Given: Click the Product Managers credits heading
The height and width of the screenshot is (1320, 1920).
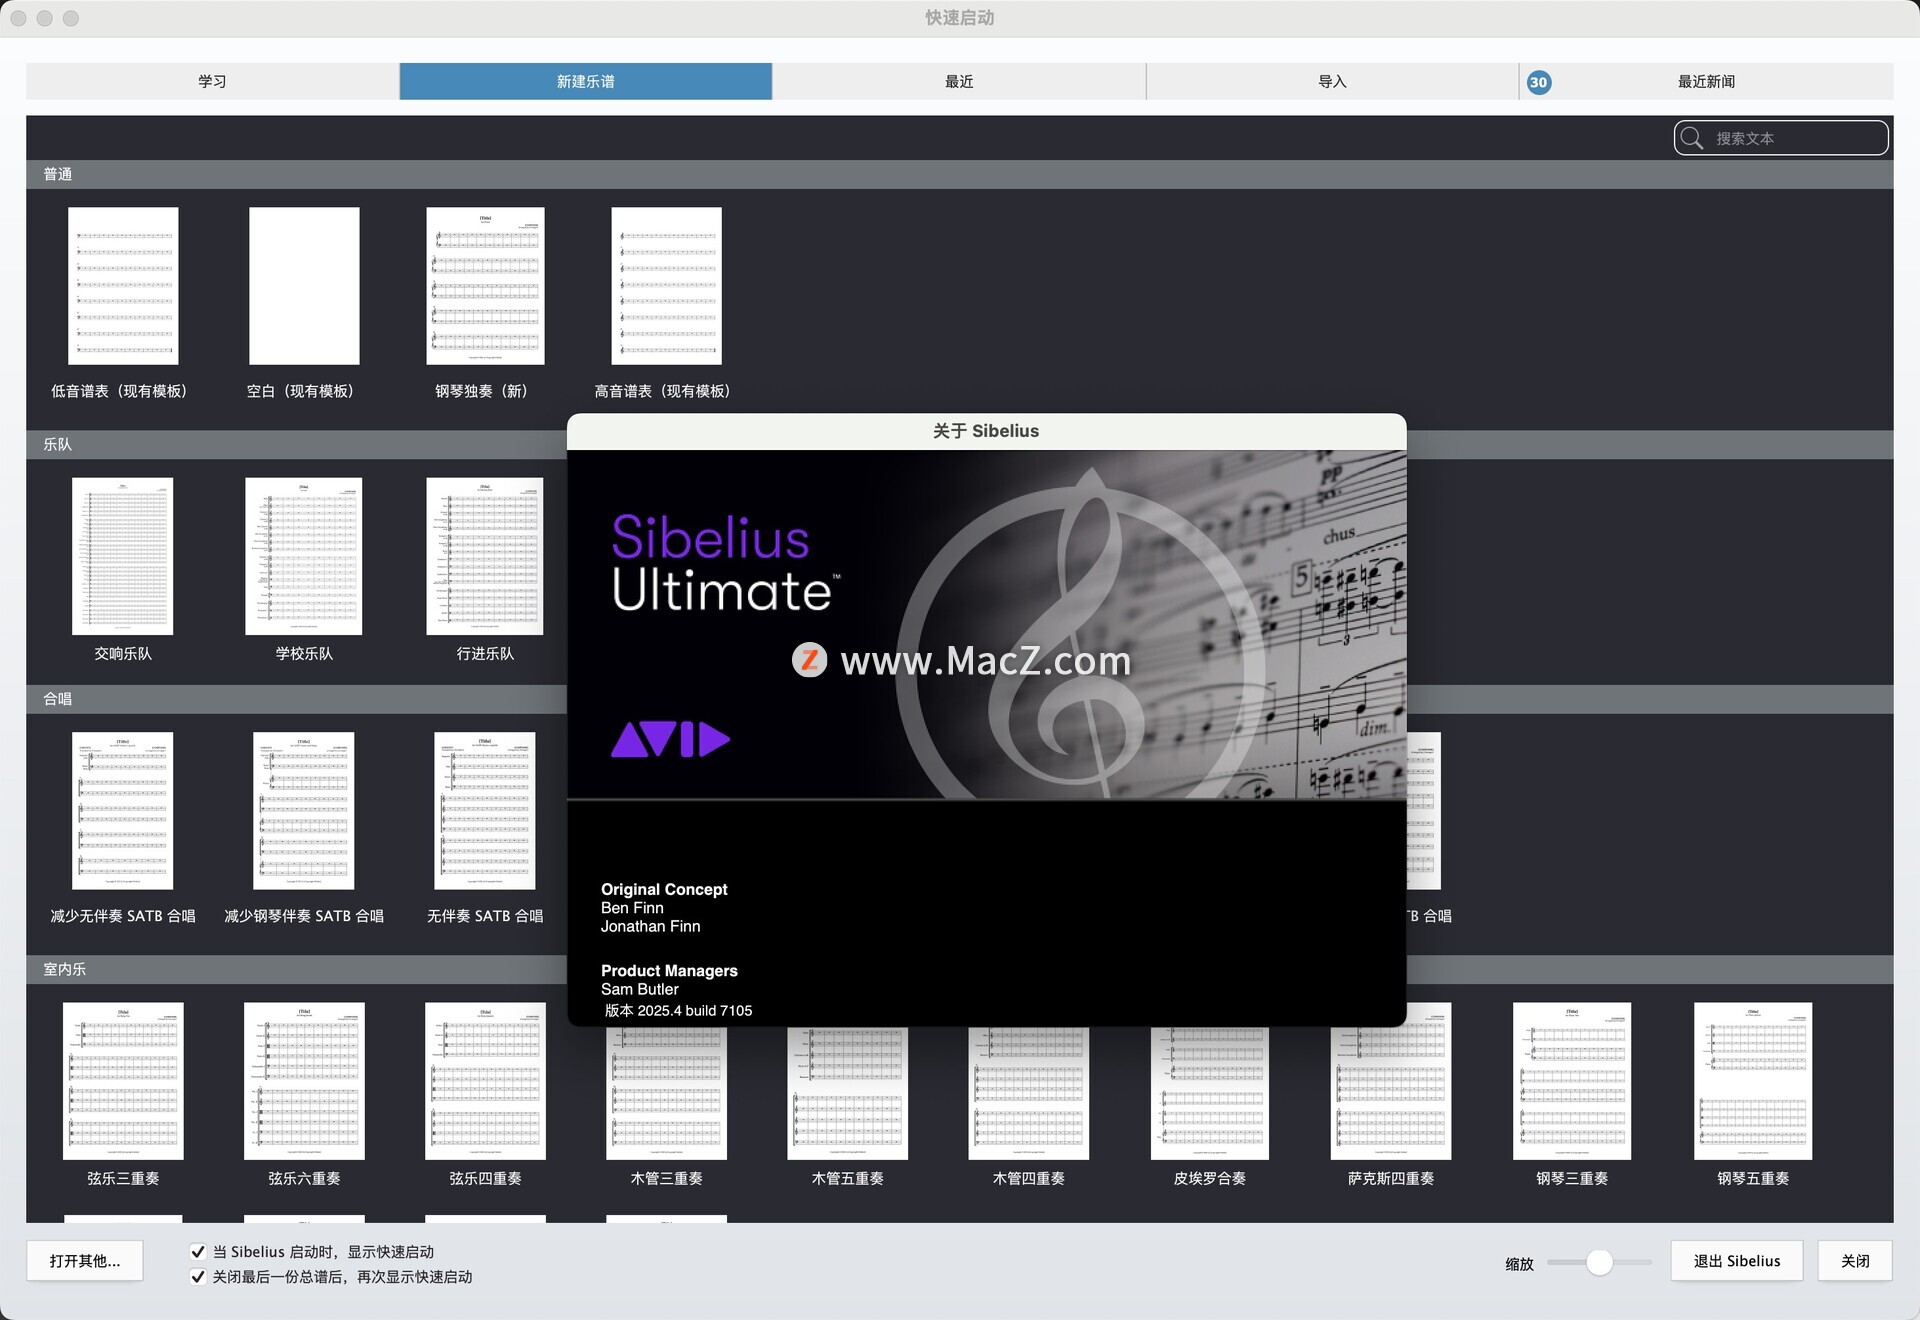Looking at the screenshot, I should click(669, 970).
